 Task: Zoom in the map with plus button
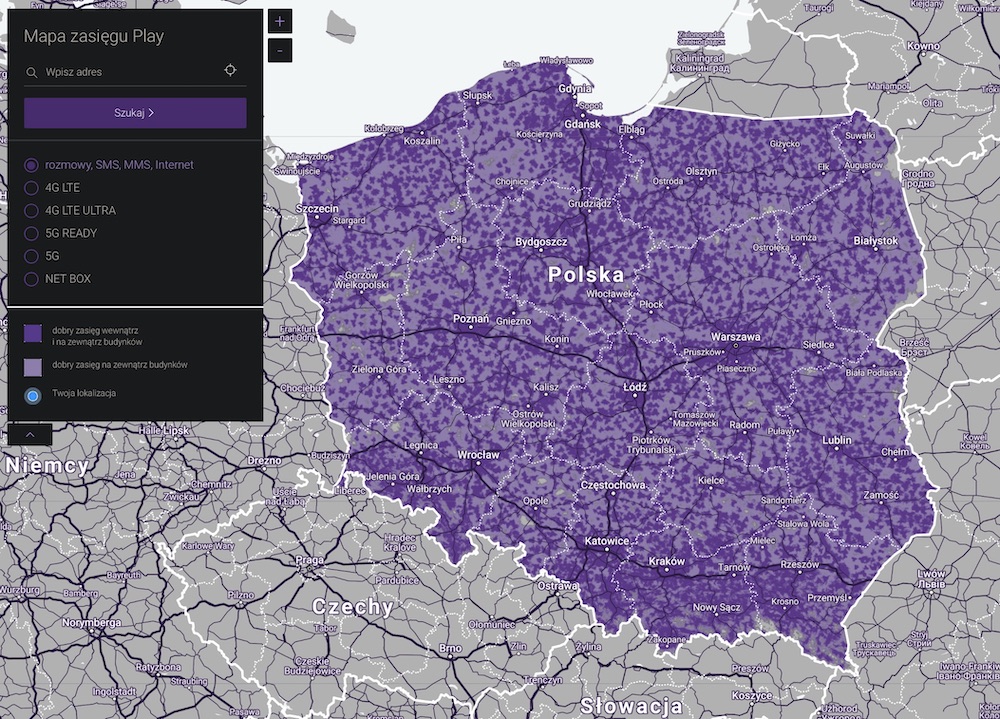tap(279, 22)
